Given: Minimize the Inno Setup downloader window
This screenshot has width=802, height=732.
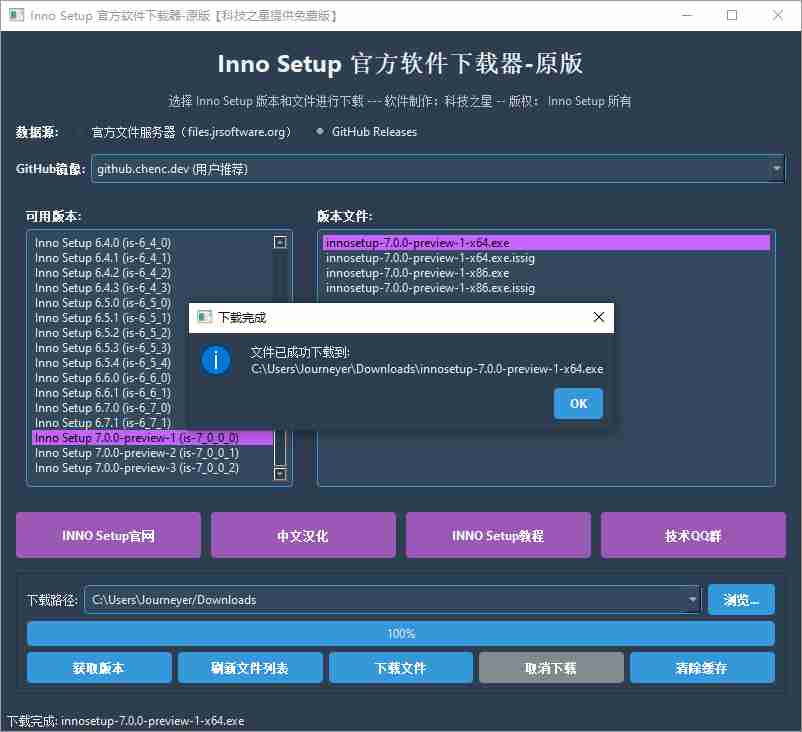Looking at the screenshot, I should [x=687, y=15].
